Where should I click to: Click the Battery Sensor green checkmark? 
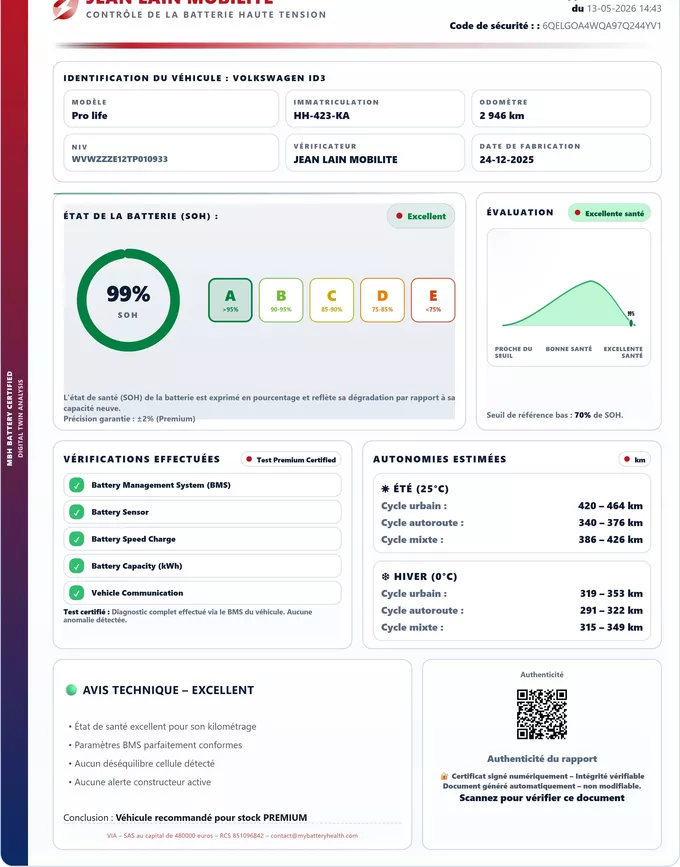77,512
